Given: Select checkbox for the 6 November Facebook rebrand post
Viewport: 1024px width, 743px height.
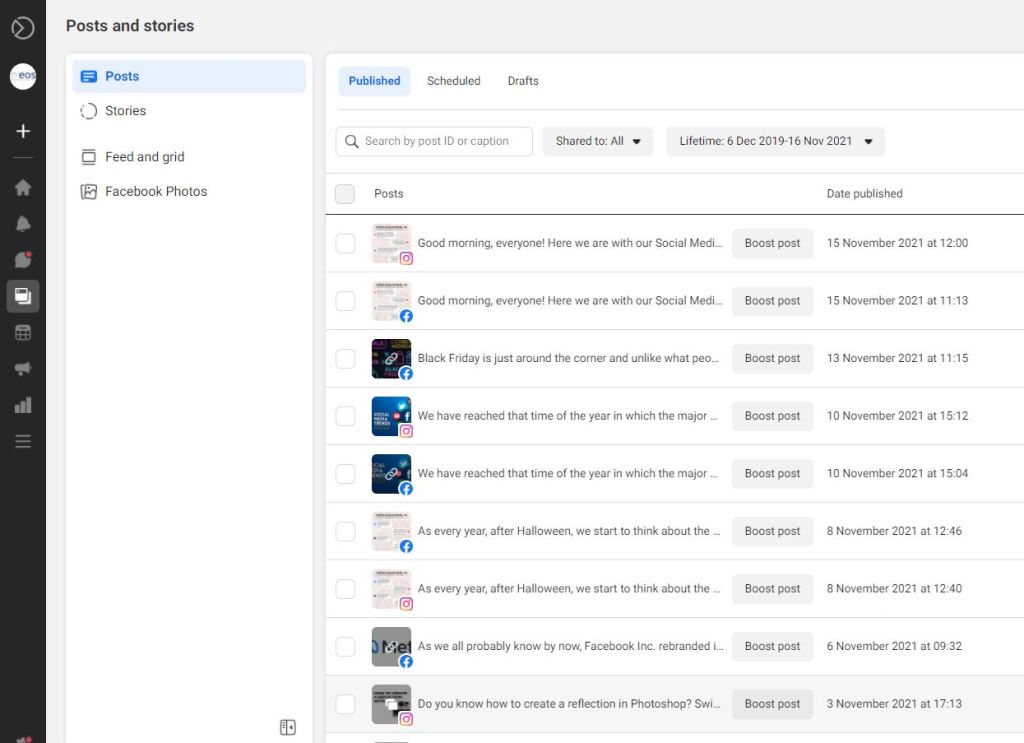Looking at the screenshot, I should tap(345, 646).
